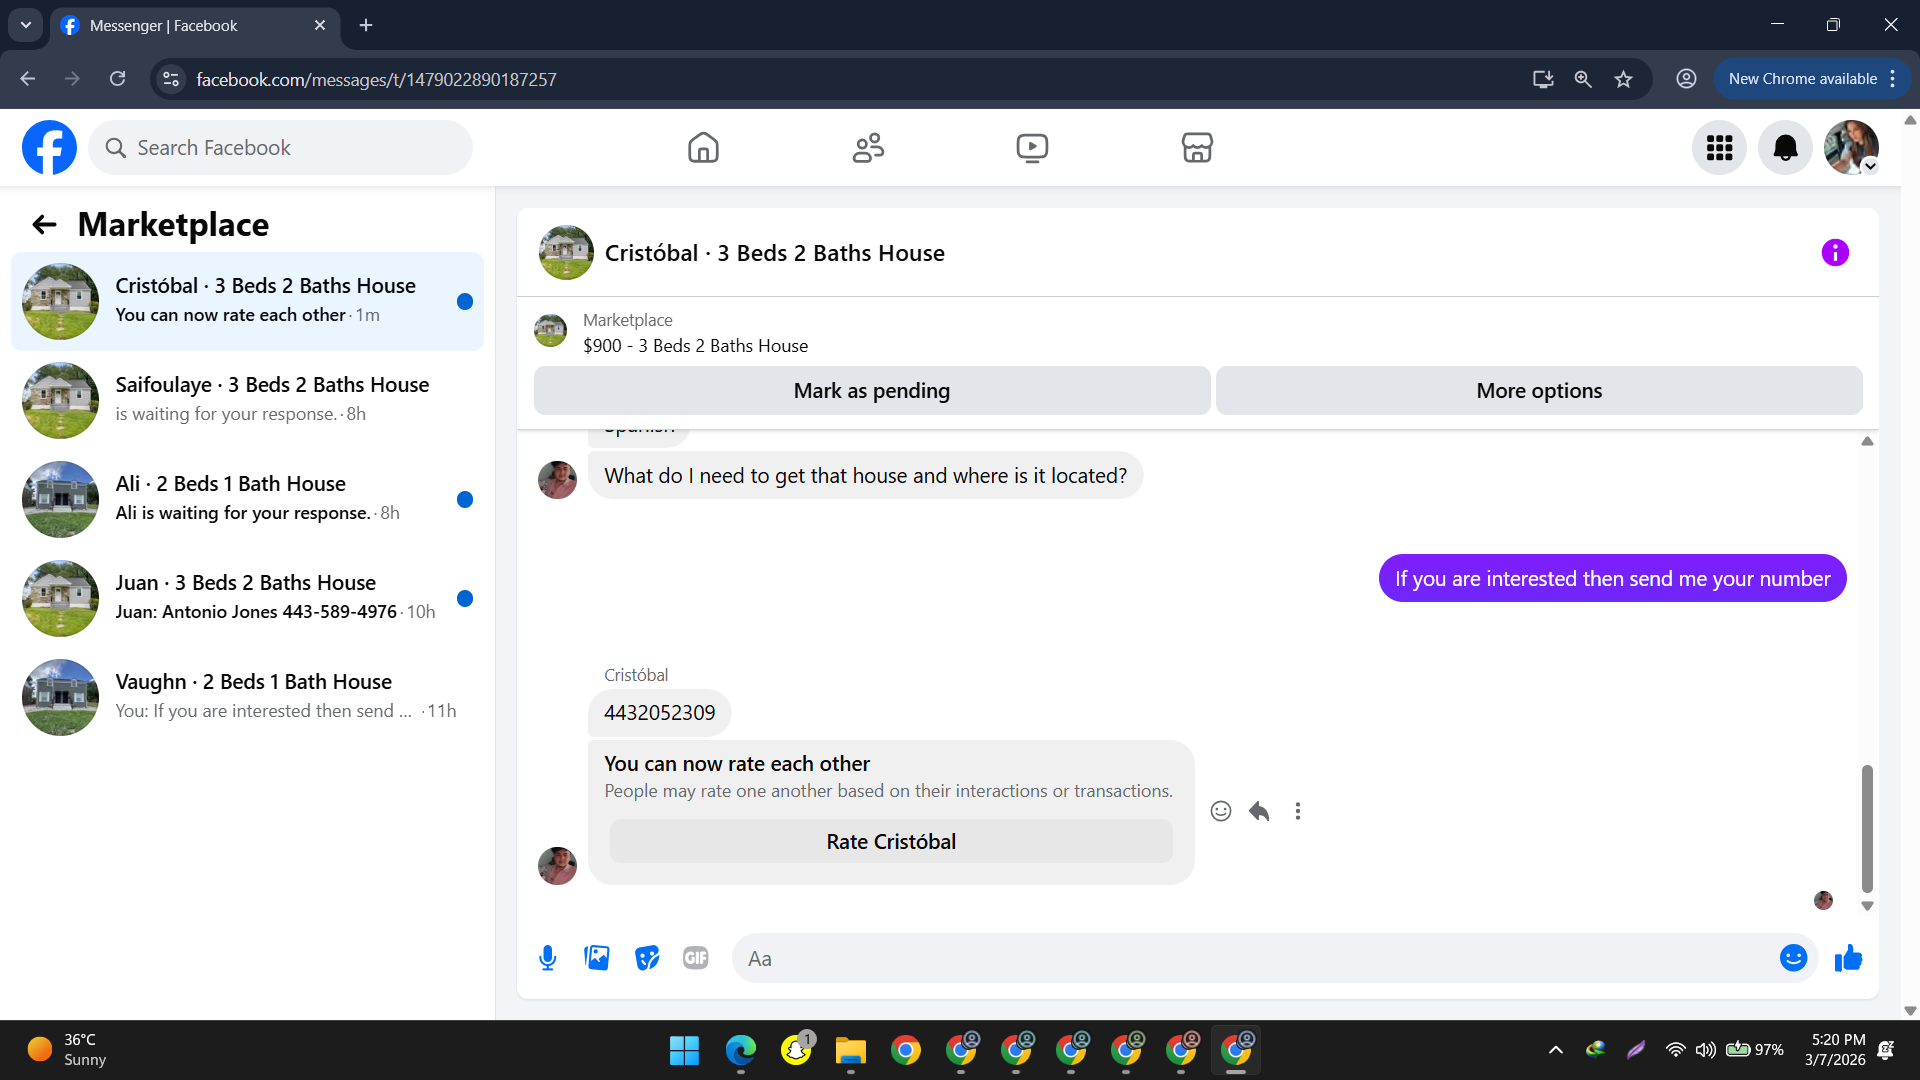Open the Ali 2 Beds 1 Bath conversation

point(247,499)
